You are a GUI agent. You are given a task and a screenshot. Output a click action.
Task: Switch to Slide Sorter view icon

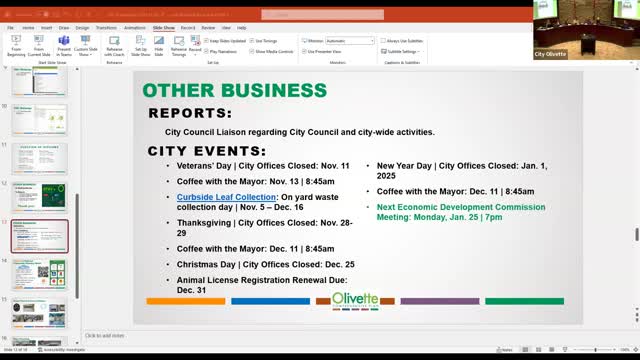[x=538, y=350]
